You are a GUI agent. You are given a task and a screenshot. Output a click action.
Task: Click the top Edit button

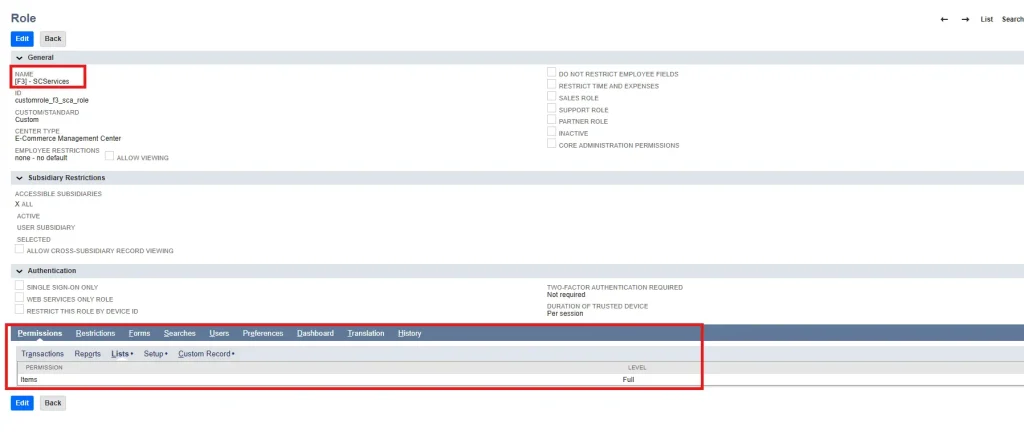pos(22,39)
